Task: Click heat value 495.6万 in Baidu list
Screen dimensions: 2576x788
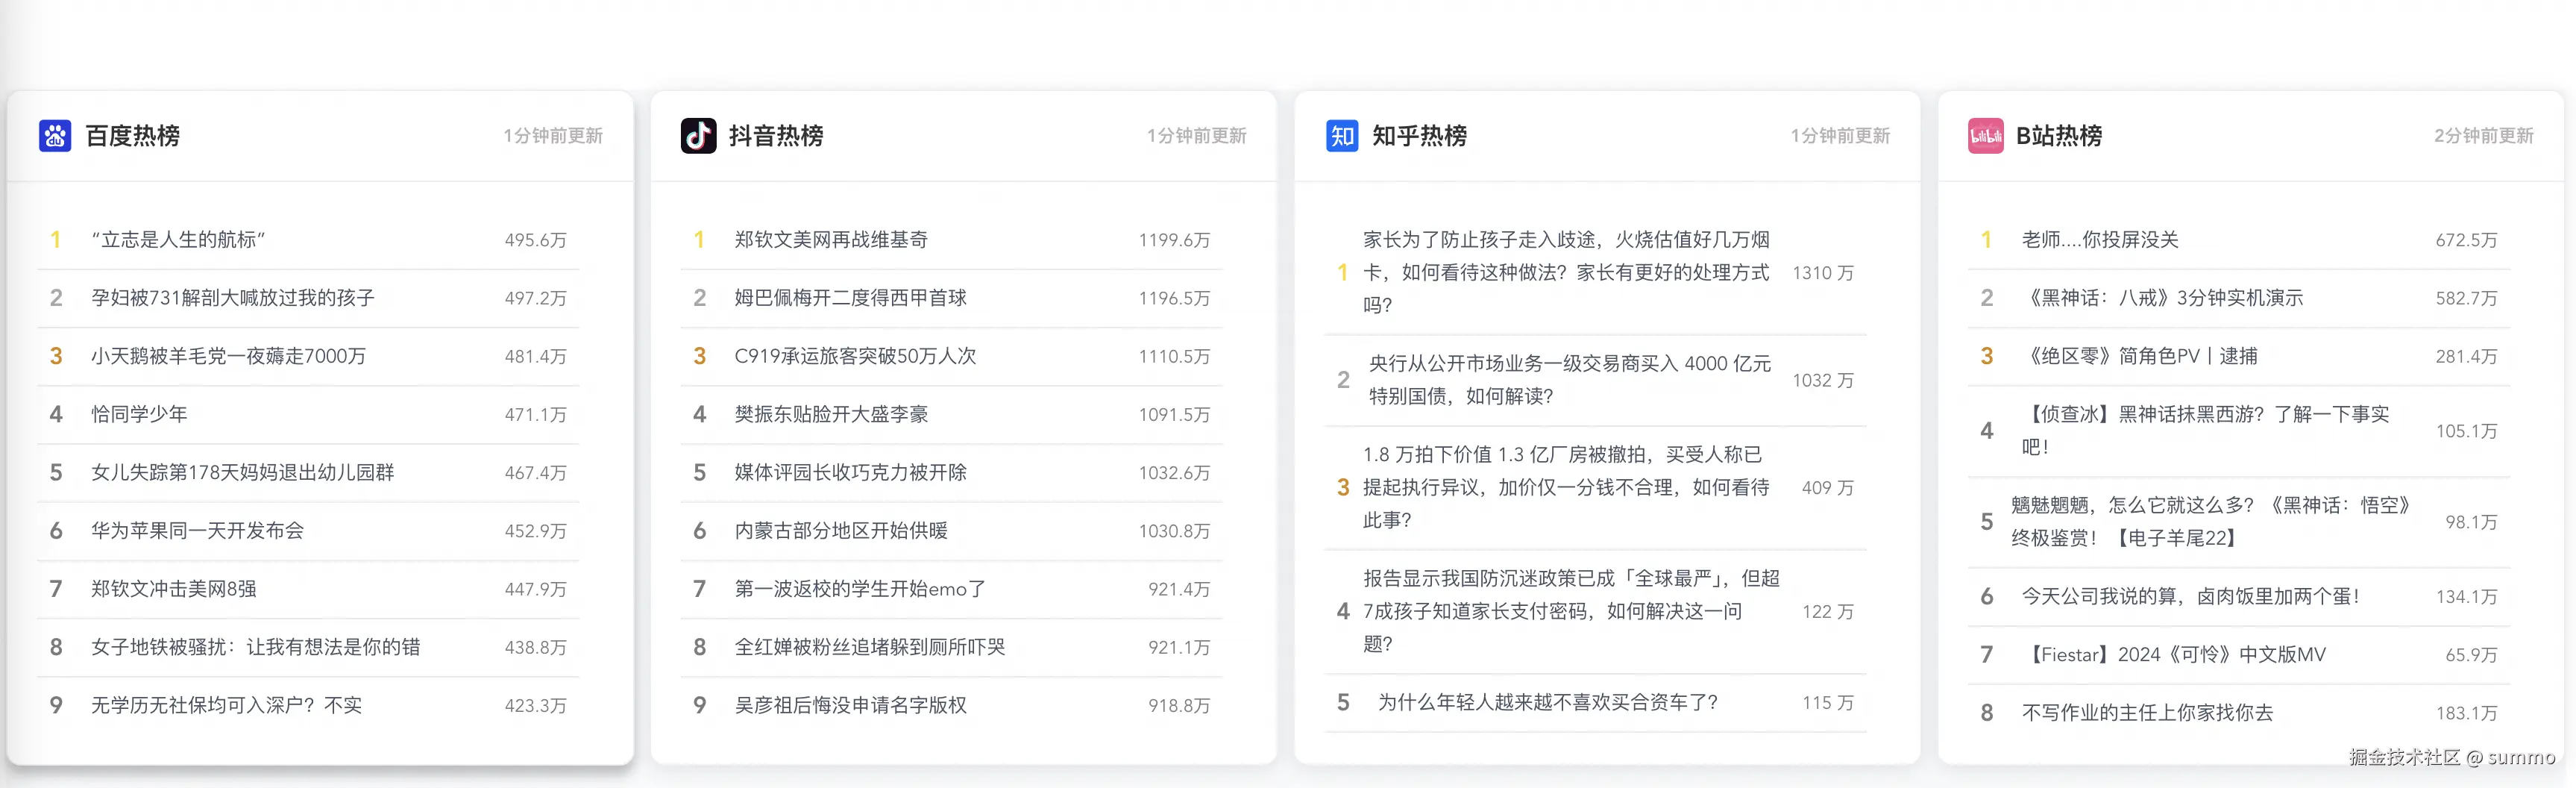Action: [x=535, y=240]
